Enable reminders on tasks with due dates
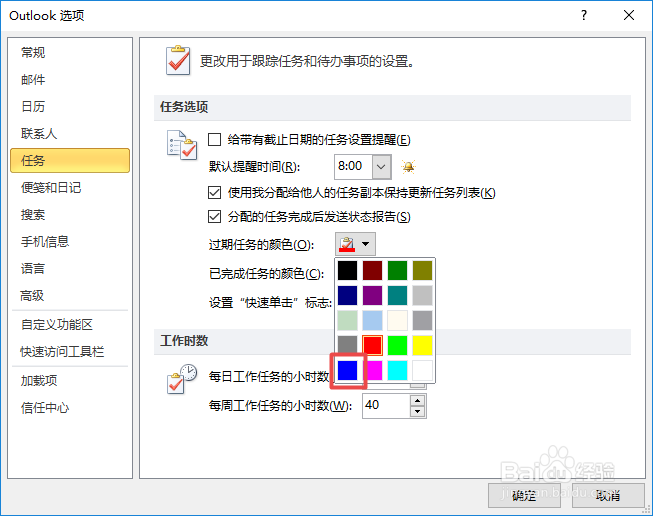This screenshot has height=516, width=653. click(x=214, y=140)
